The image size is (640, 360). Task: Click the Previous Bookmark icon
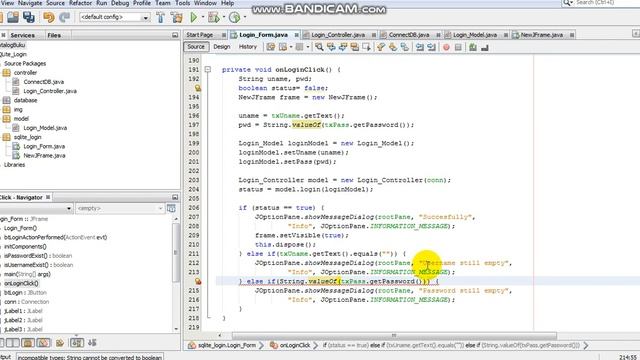pos(381,47)
